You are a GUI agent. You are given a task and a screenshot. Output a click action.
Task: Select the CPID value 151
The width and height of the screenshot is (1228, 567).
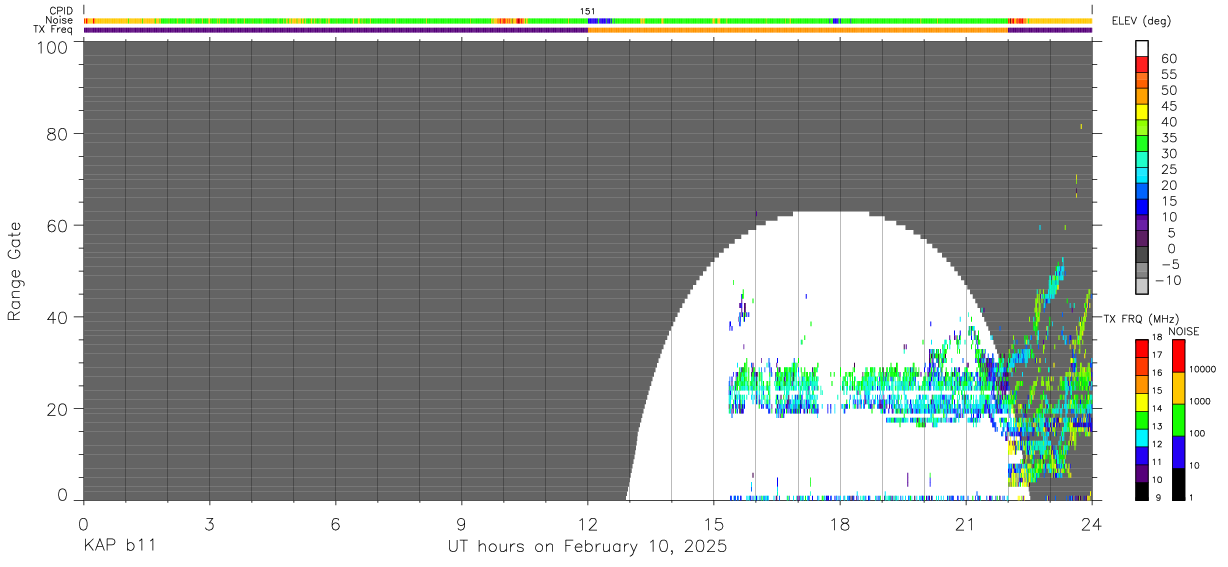tap(588, 11)
